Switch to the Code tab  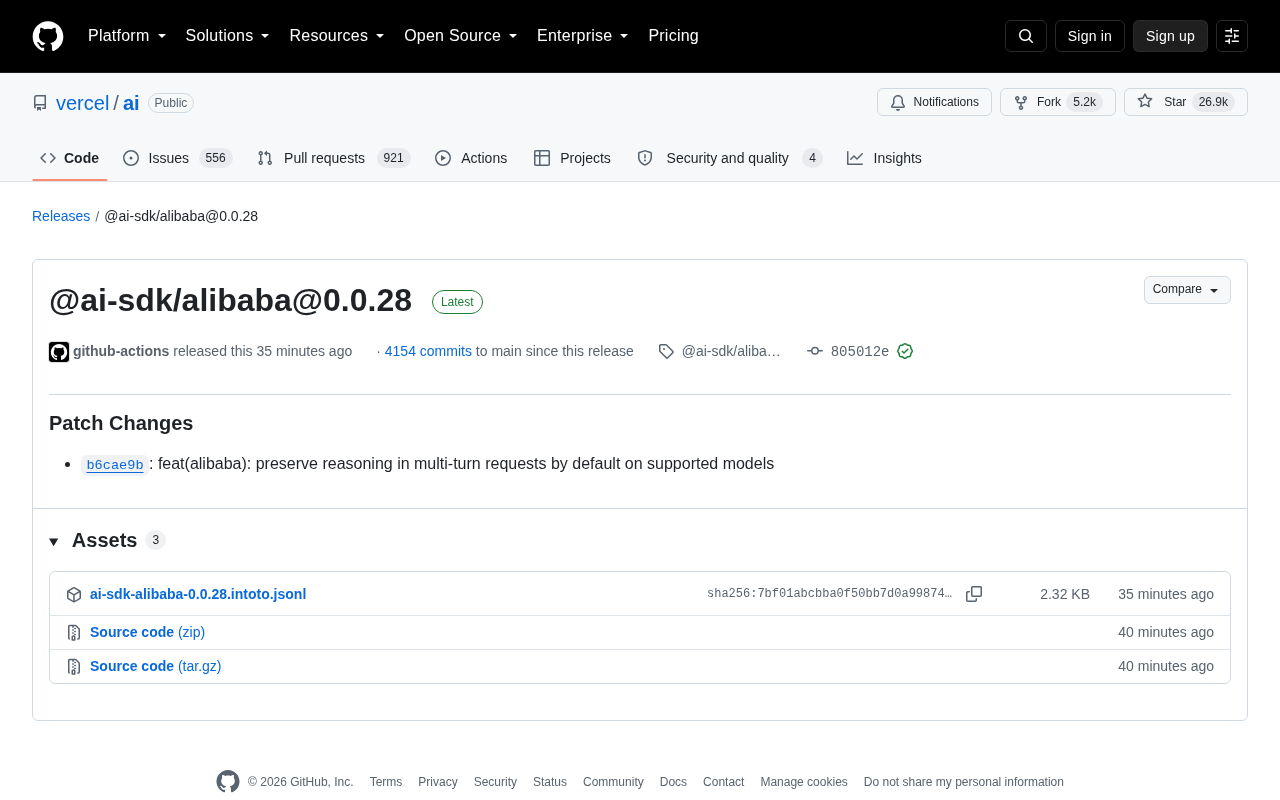(70, 158)
